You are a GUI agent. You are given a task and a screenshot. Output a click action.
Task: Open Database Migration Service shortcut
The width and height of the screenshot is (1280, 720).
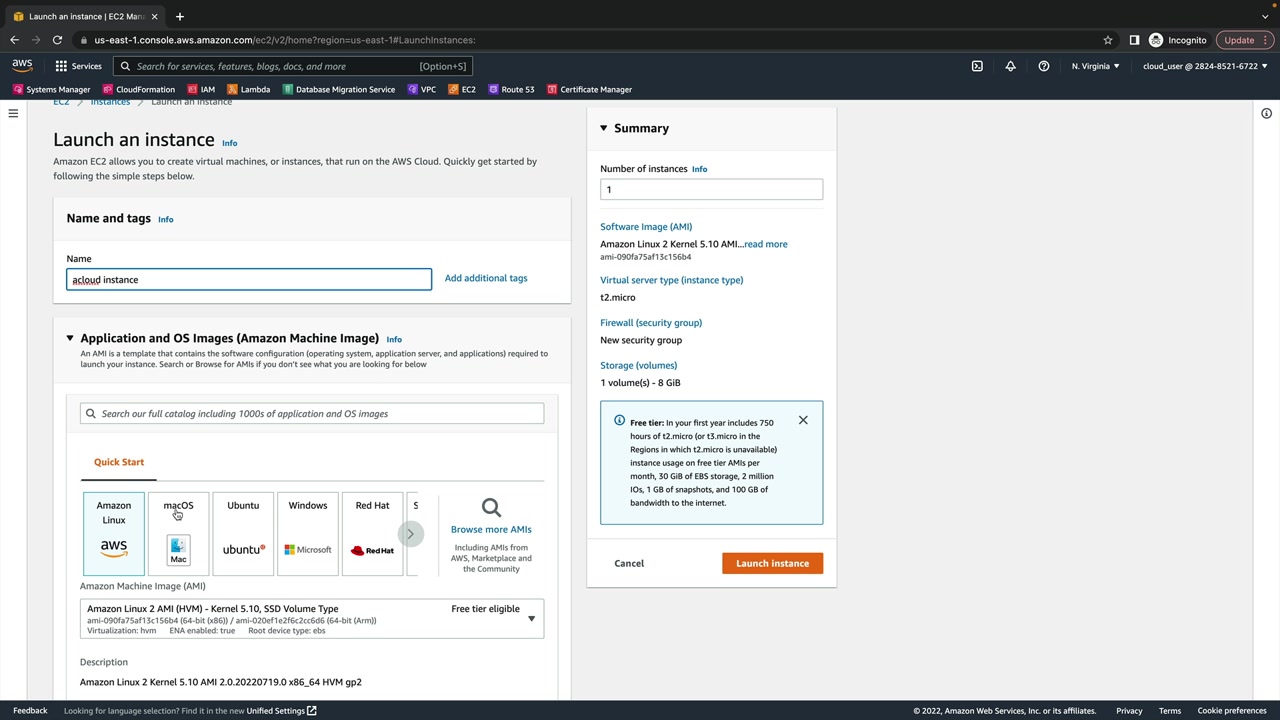click(339, 89)
